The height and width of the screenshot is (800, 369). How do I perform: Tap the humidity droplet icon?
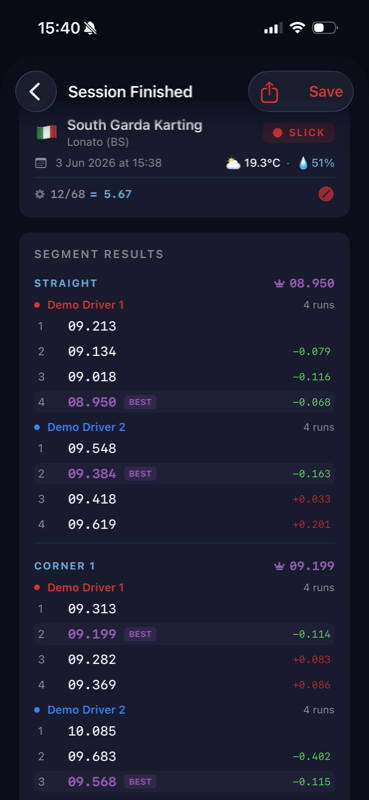[303, 163]
